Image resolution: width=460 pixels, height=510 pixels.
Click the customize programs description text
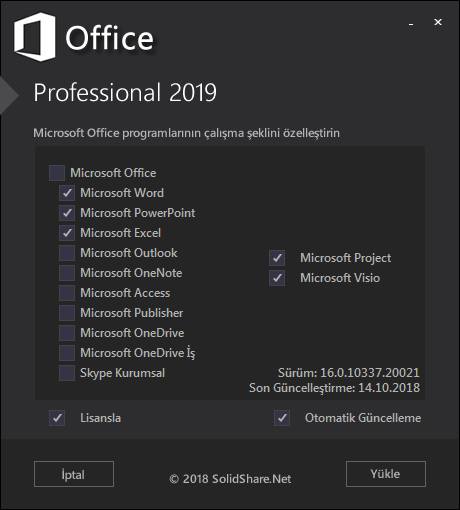187,133
